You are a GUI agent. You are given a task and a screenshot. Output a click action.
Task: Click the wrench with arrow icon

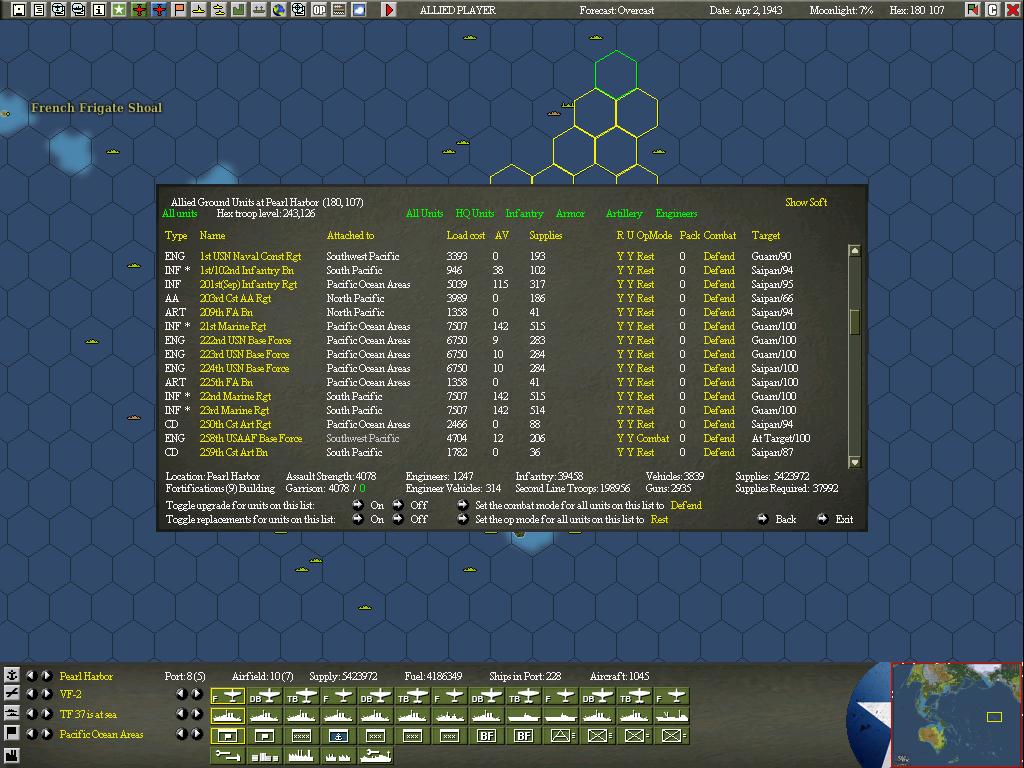coord(227,756)
